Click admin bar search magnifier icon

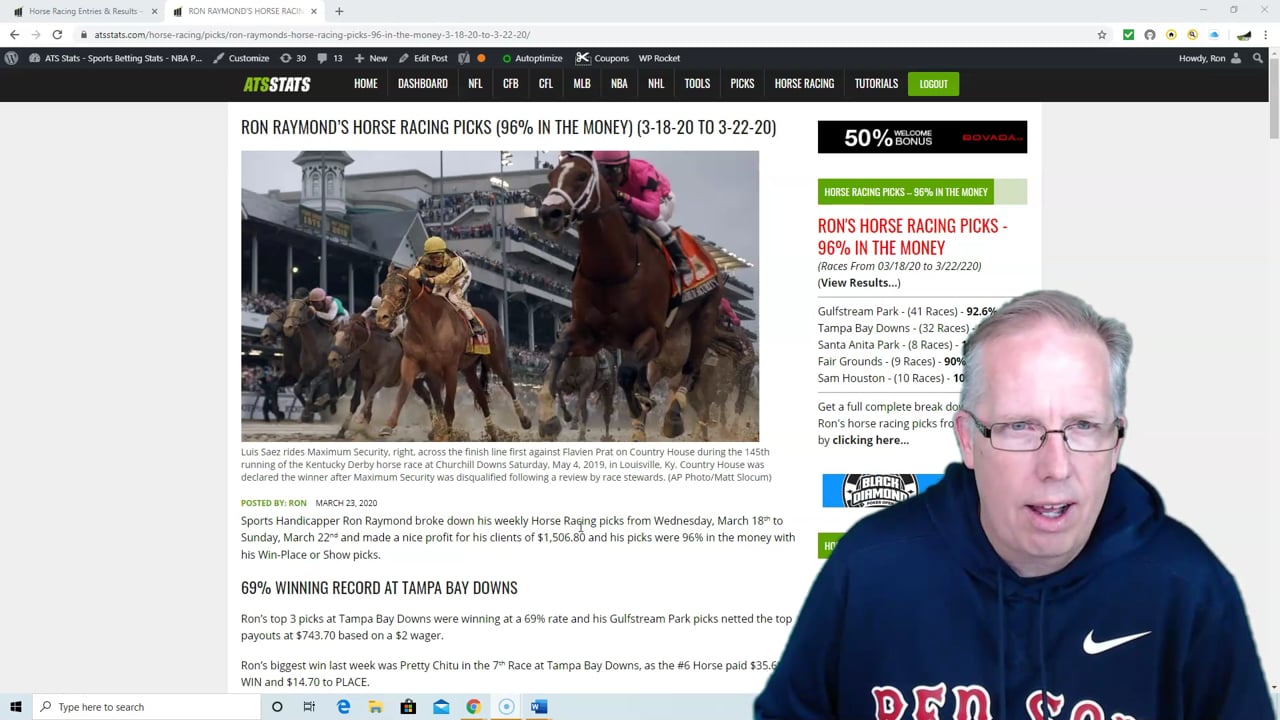click(x=1257, y=58)
